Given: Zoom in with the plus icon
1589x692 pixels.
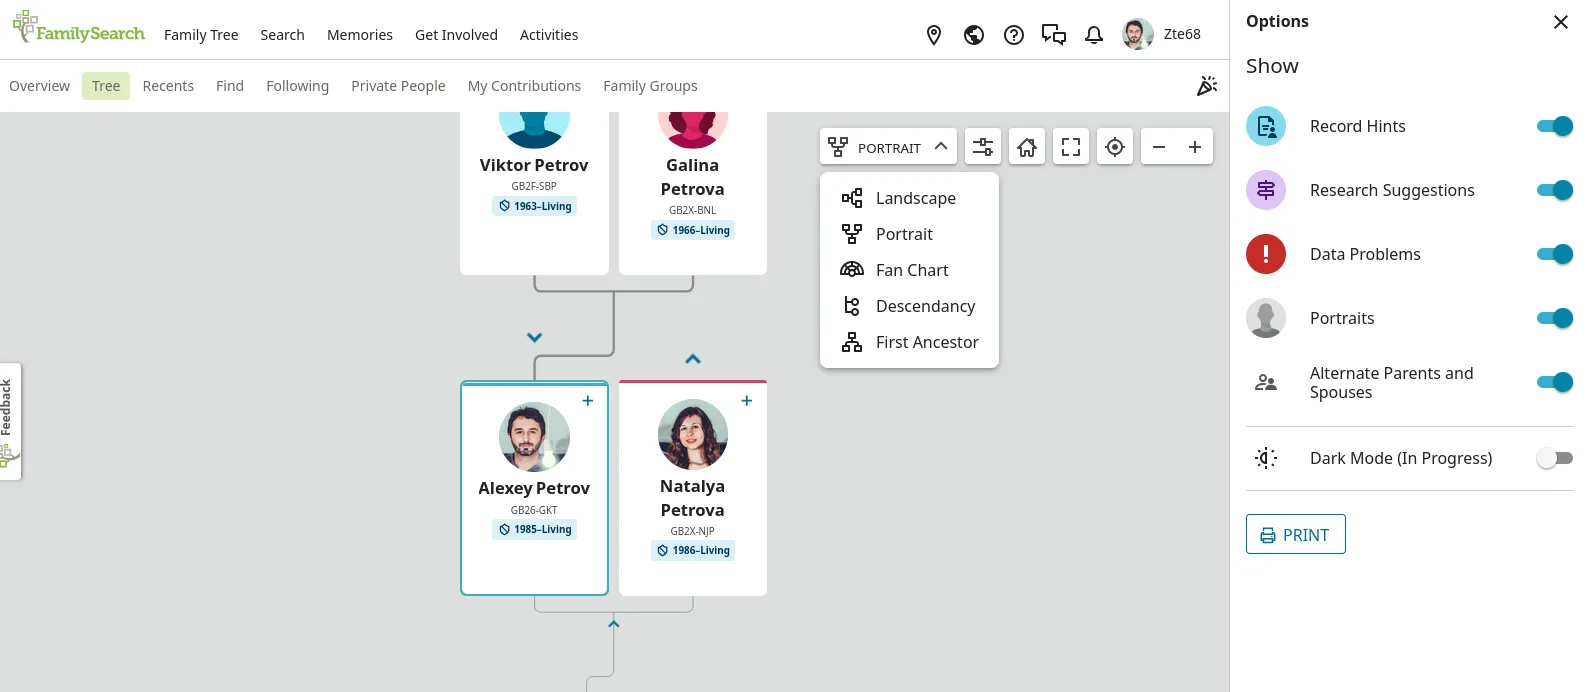Looking at the screenshot, I should tap(1195, 147).
